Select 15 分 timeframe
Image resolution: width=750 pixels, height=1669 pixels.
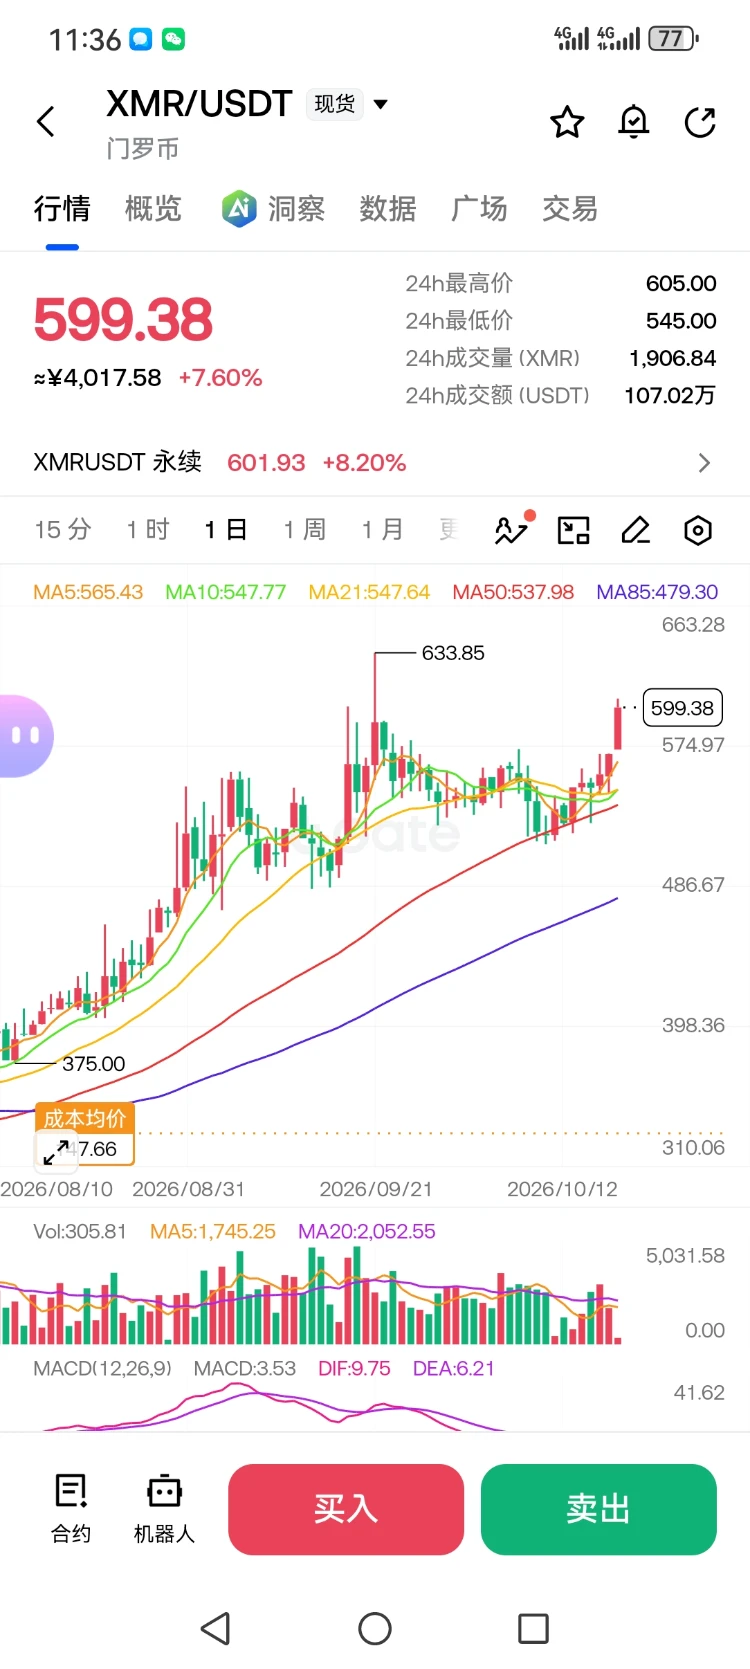tap(63, 529)
